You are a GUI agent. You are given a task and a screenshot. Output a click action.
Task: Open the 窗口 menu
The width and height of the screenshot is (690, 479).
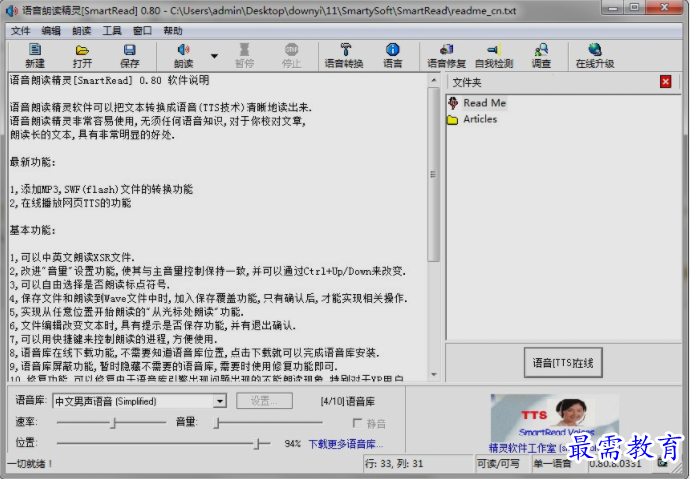tap(142, 31)
